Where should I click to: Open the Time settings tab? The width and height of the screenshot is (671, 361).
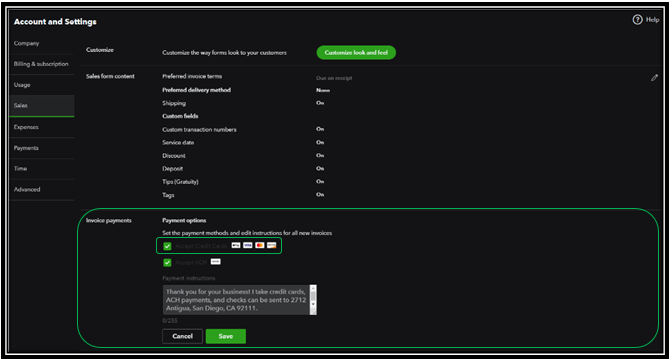tap(42, 169)
